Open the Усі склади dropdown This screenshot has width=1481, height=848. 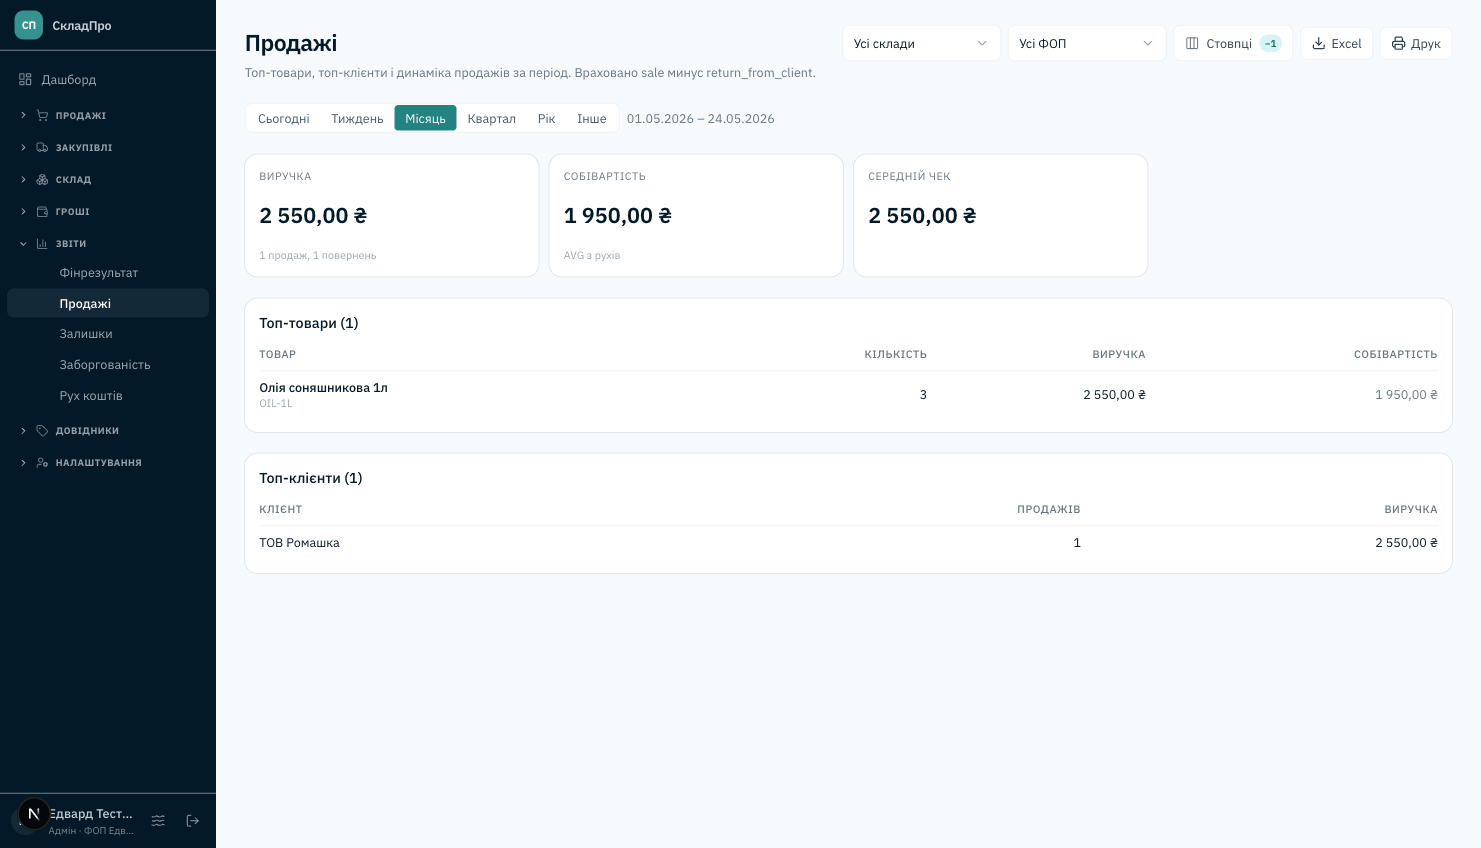(x=921, y=43)
